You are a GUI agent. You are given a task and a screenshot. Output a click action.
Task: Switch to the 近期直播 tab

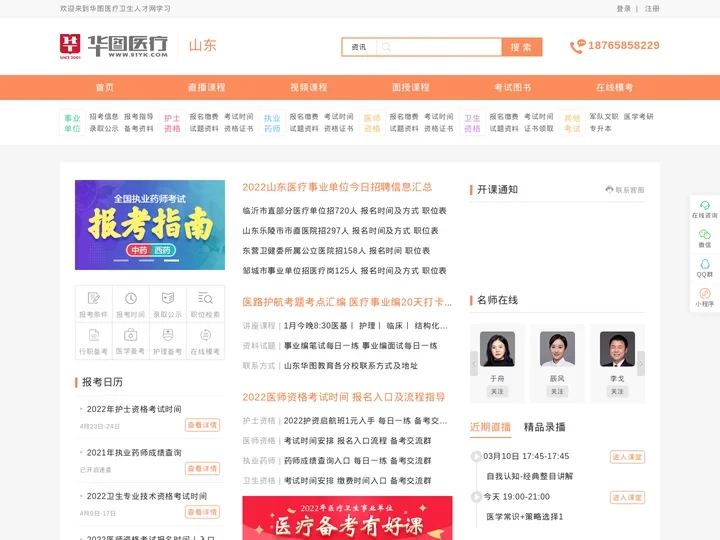point(490,427)
